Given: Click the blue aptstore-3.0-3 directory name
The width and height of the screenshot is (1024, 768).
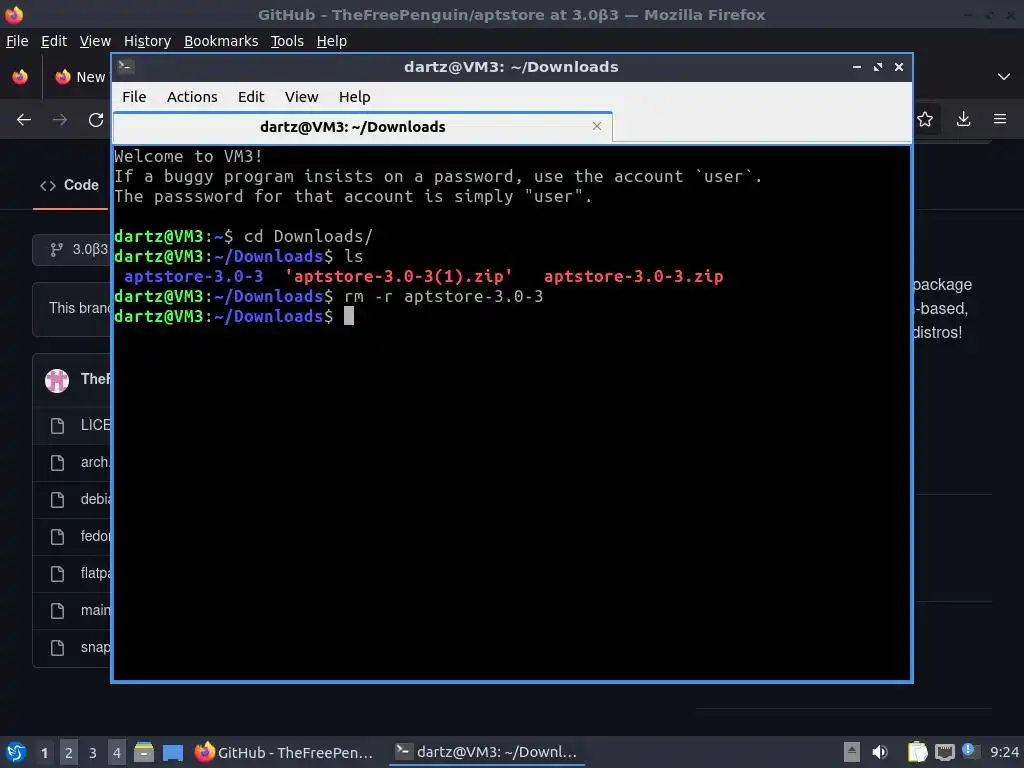Looking at the screenshot, I should [194, 276].
